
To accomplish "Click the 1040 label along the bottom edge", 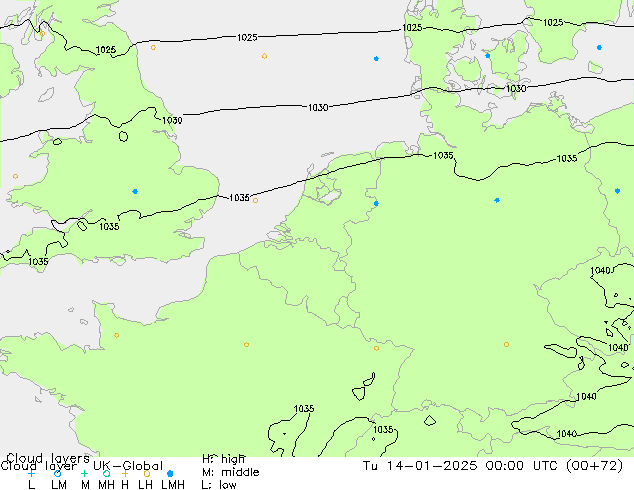I will [567, 434].
